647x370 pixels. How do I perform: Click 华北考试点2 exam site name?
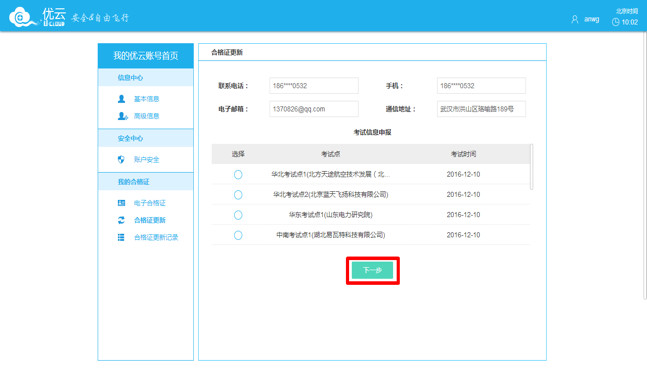(331, 194)
